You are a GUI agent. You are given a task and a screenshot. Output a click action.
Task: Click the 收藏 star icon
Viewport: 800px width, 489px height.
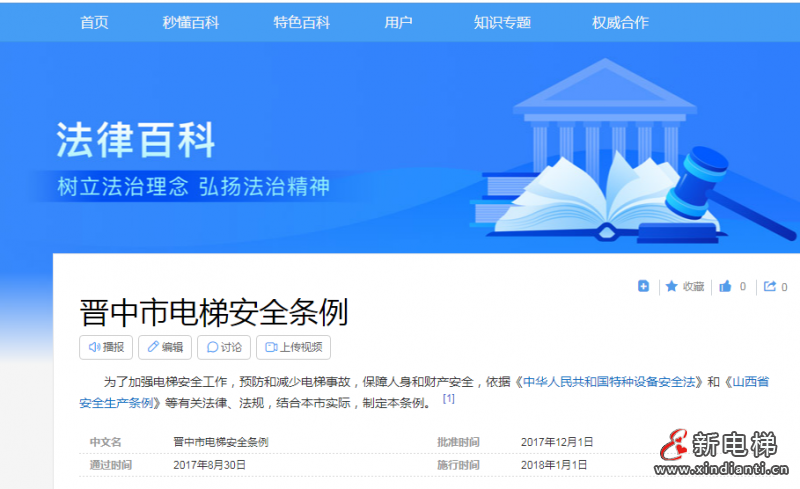coord(671,286)
